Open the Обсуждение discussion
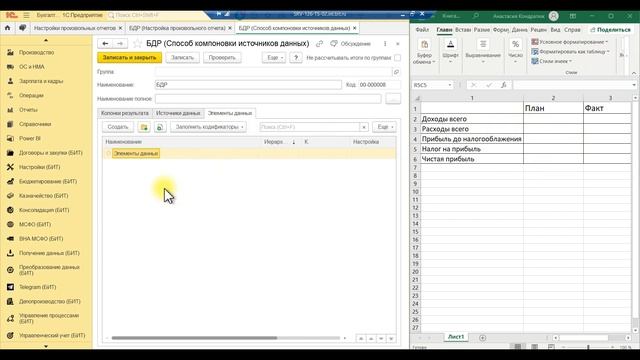 pos(351,44)
